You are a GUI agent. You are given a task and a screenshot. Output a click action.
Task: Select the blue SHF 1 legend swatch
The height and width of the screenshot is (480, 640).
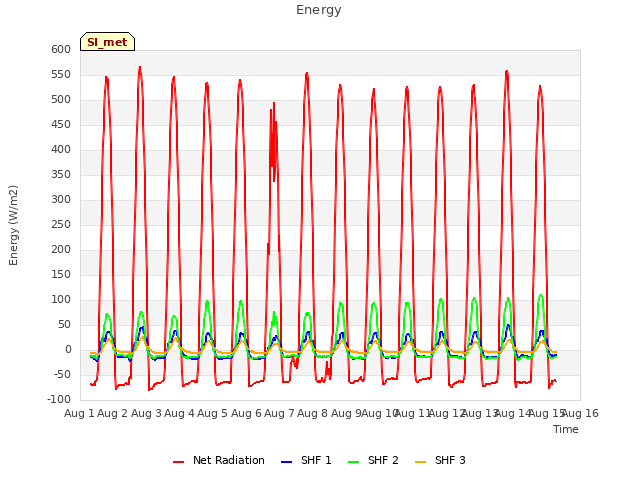[x=287, y=462]
